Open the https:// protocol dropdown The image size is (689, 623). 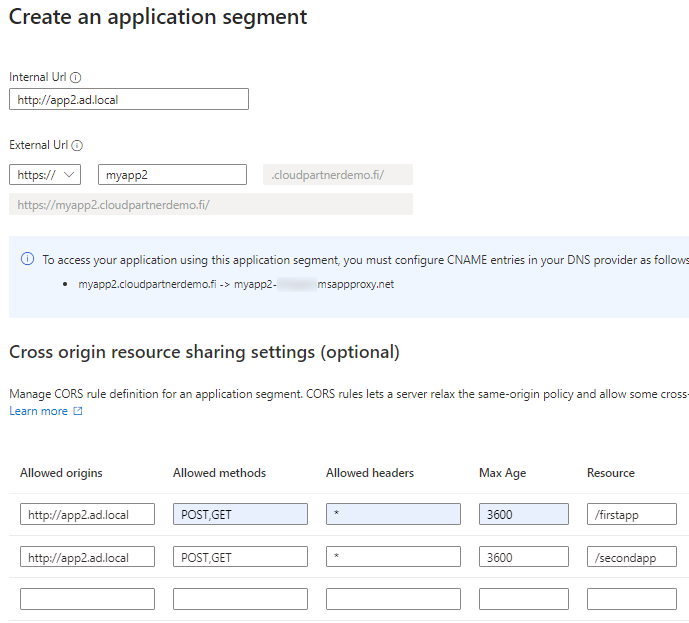point(45,175)
